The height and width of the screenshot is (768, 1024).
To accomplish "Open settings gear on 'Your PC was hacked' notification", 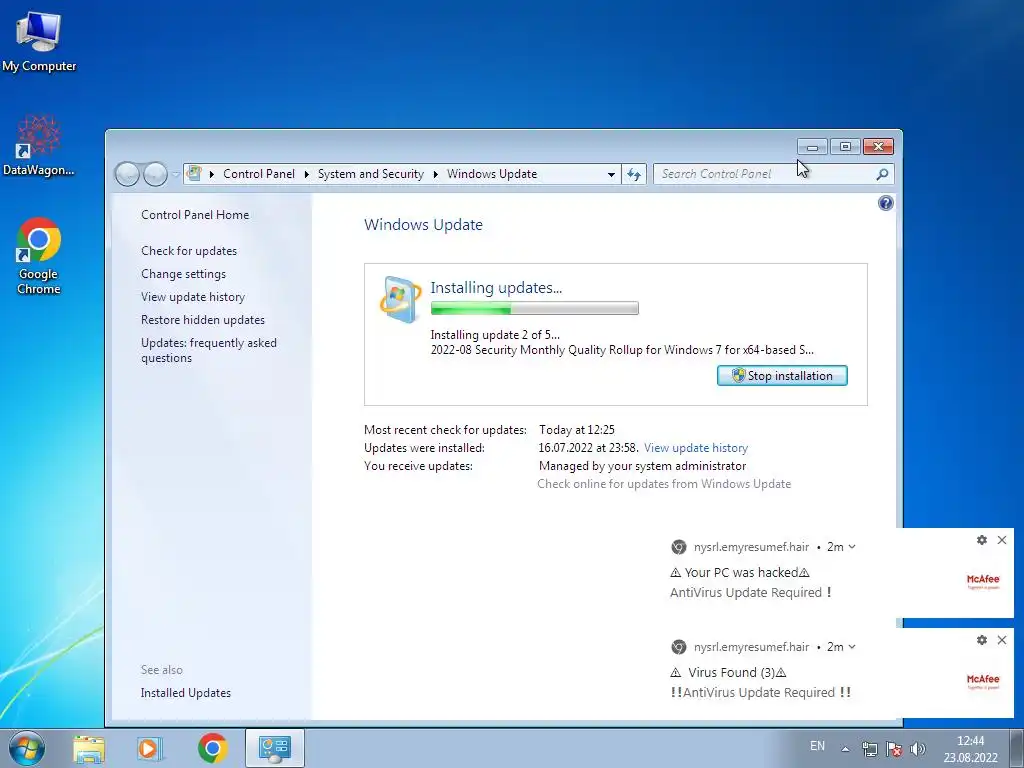I will [x=982, y=540].
